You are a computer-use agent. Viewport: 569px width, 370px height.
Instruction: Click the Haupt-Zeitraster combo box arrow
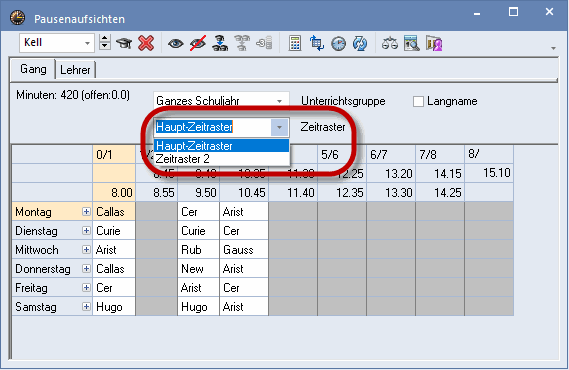(279, 127)
